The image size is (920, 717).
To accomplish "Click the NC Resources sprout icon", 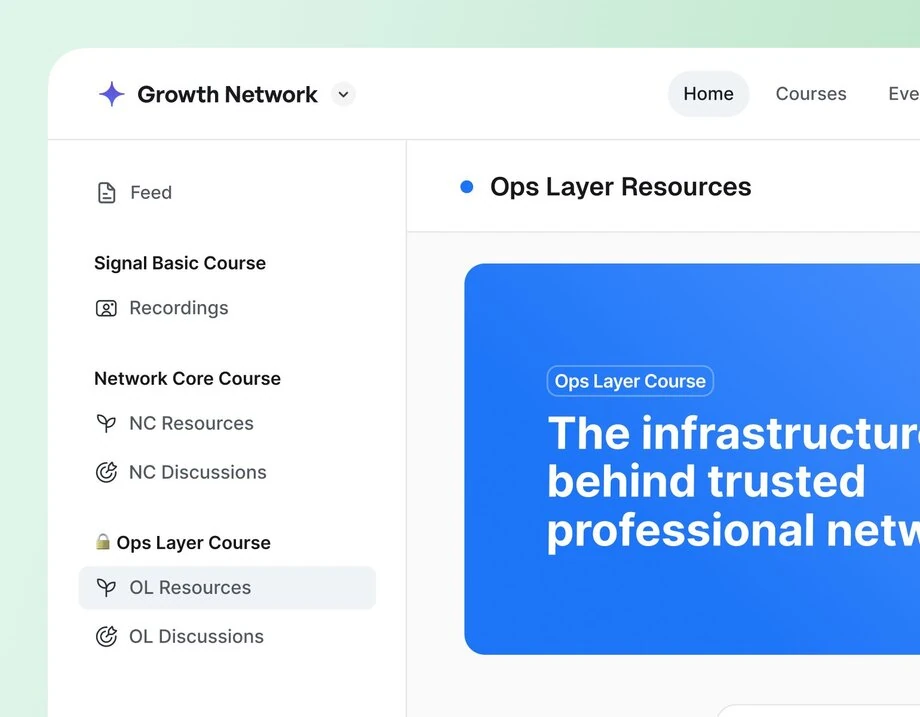I will [106, 423].
